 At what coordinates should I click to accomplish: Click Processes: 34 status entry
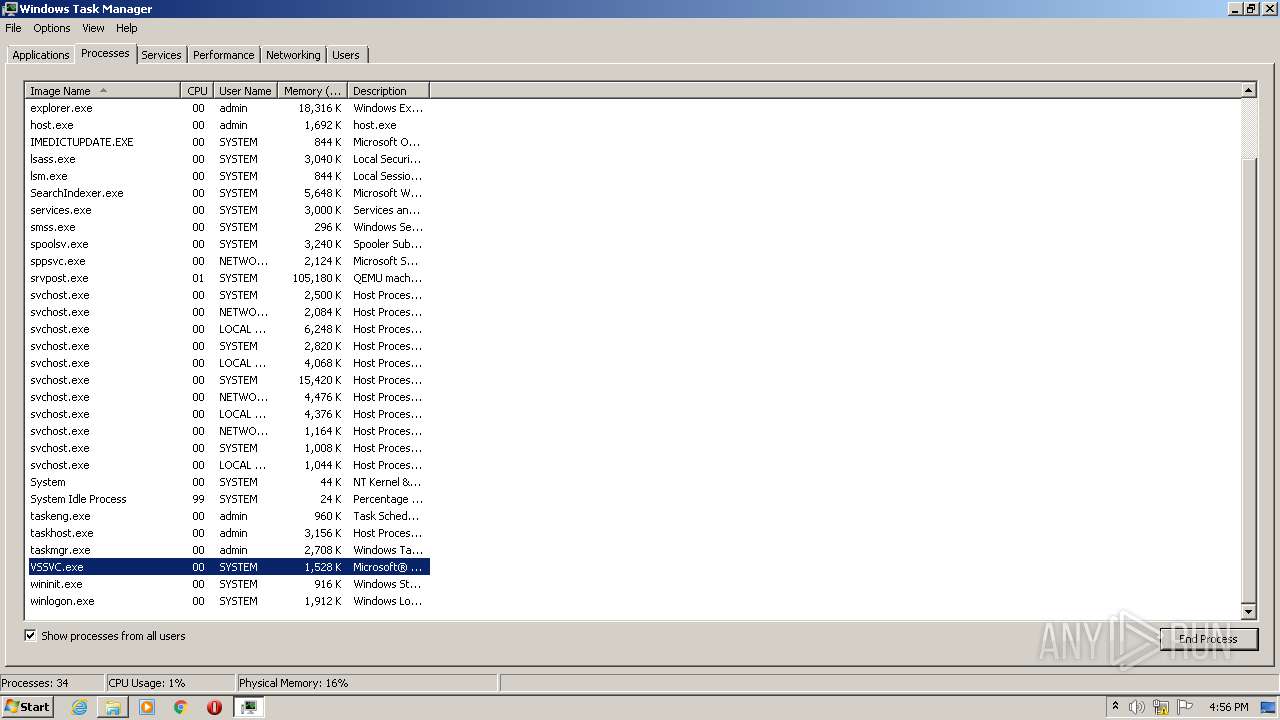coord(52,683)
